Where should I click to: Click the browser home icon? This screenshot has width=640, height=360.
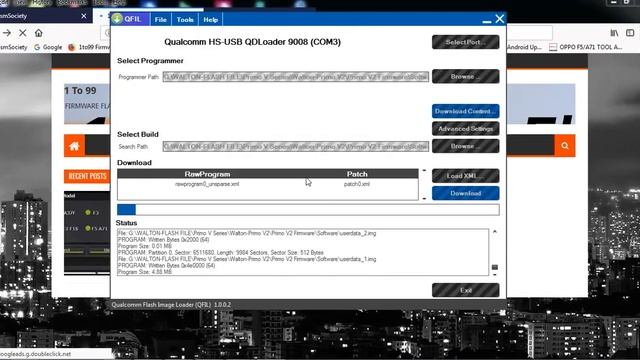tap(38, 33)
